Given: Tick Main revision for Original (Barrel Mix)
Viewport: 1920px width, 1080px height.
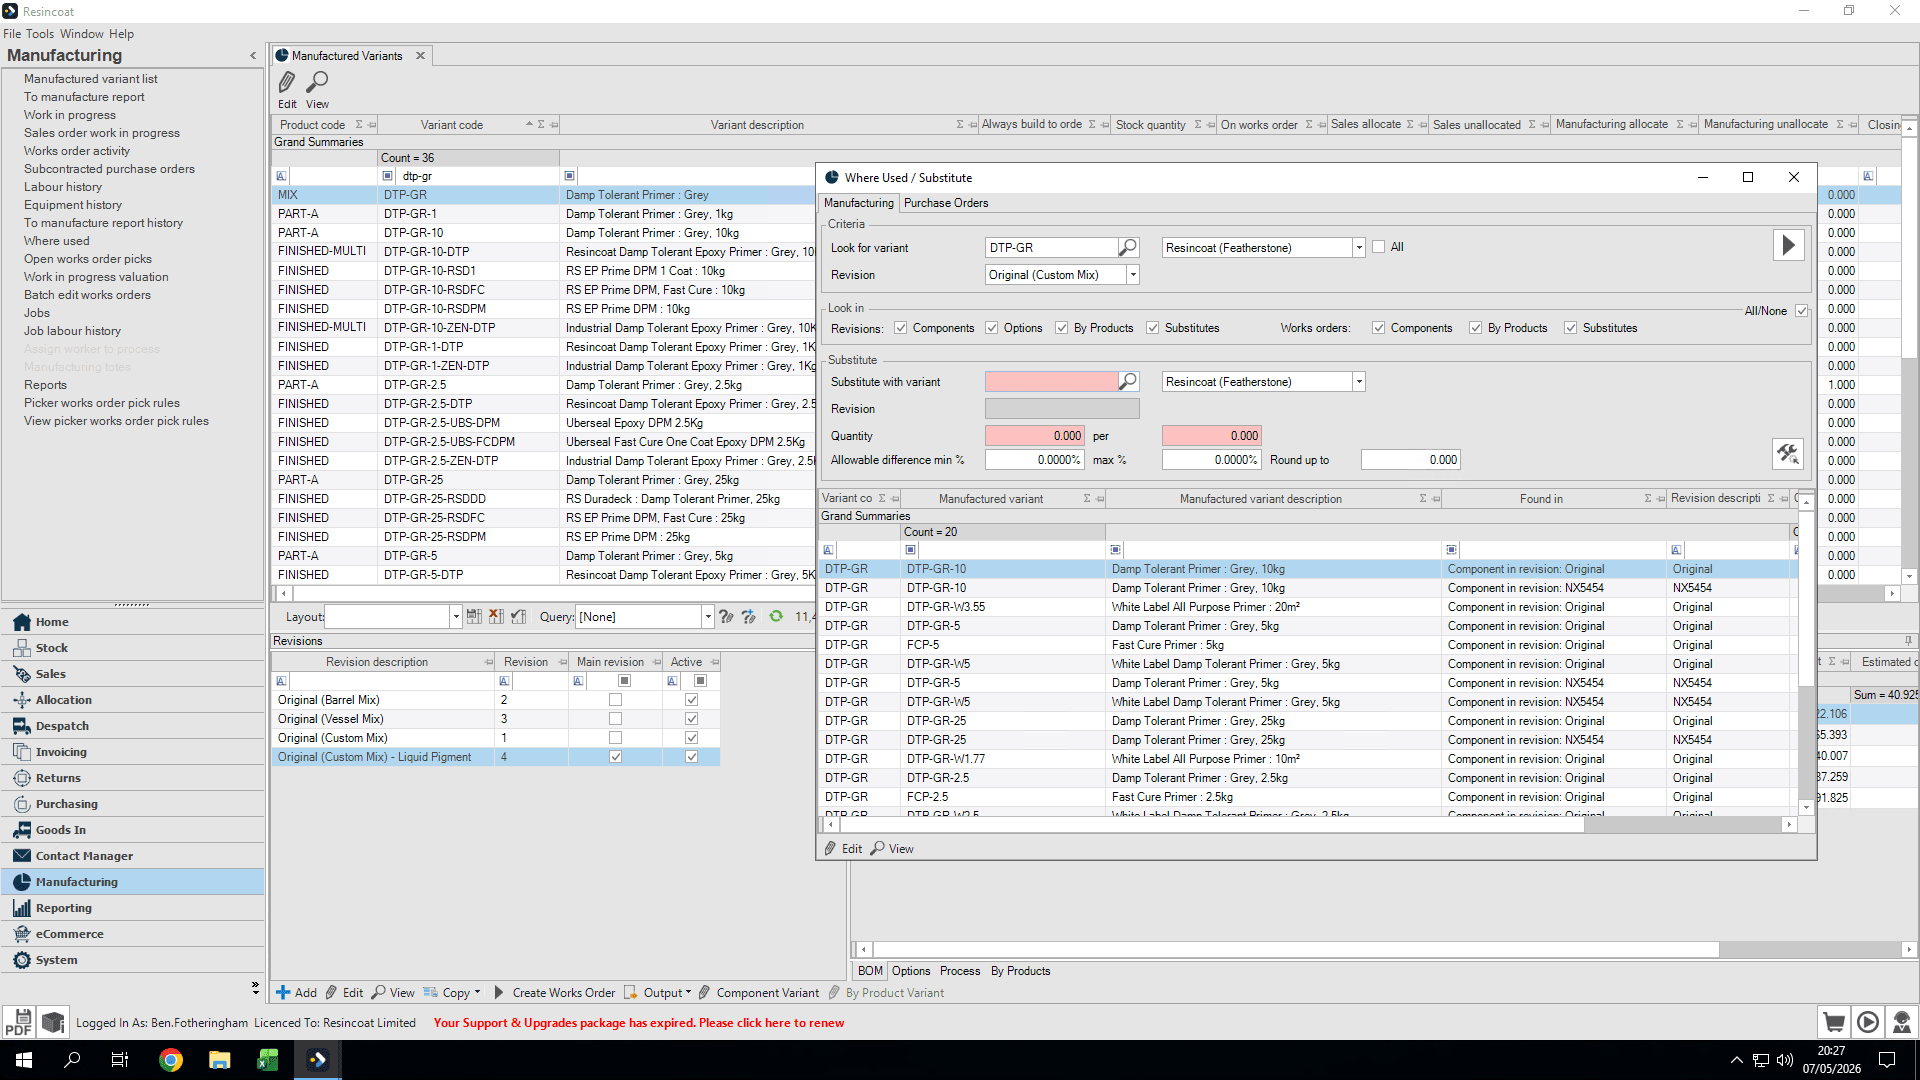Looking at the screenshot, I should pyautogui.click(x=616, y=700).
